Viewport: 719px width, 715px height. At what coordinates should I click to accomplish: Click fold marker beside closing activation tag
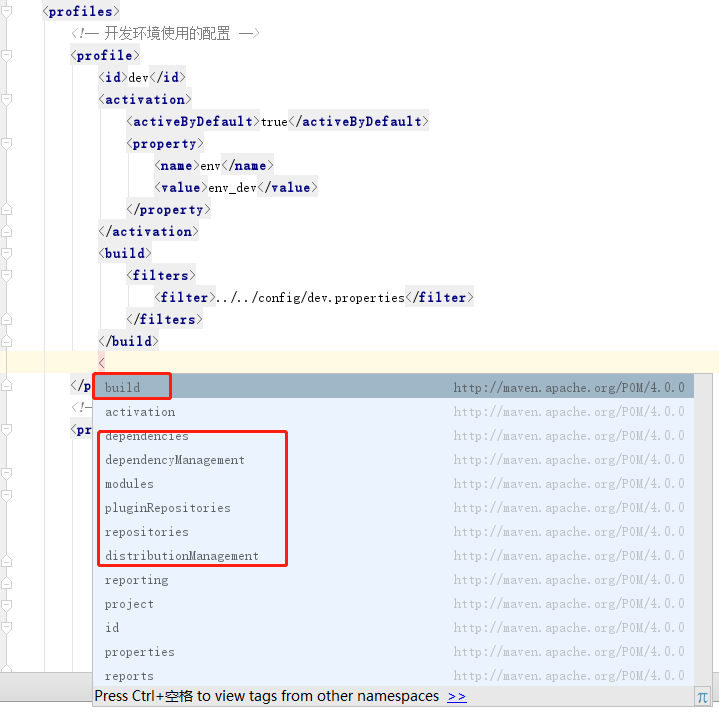point(6,232)
